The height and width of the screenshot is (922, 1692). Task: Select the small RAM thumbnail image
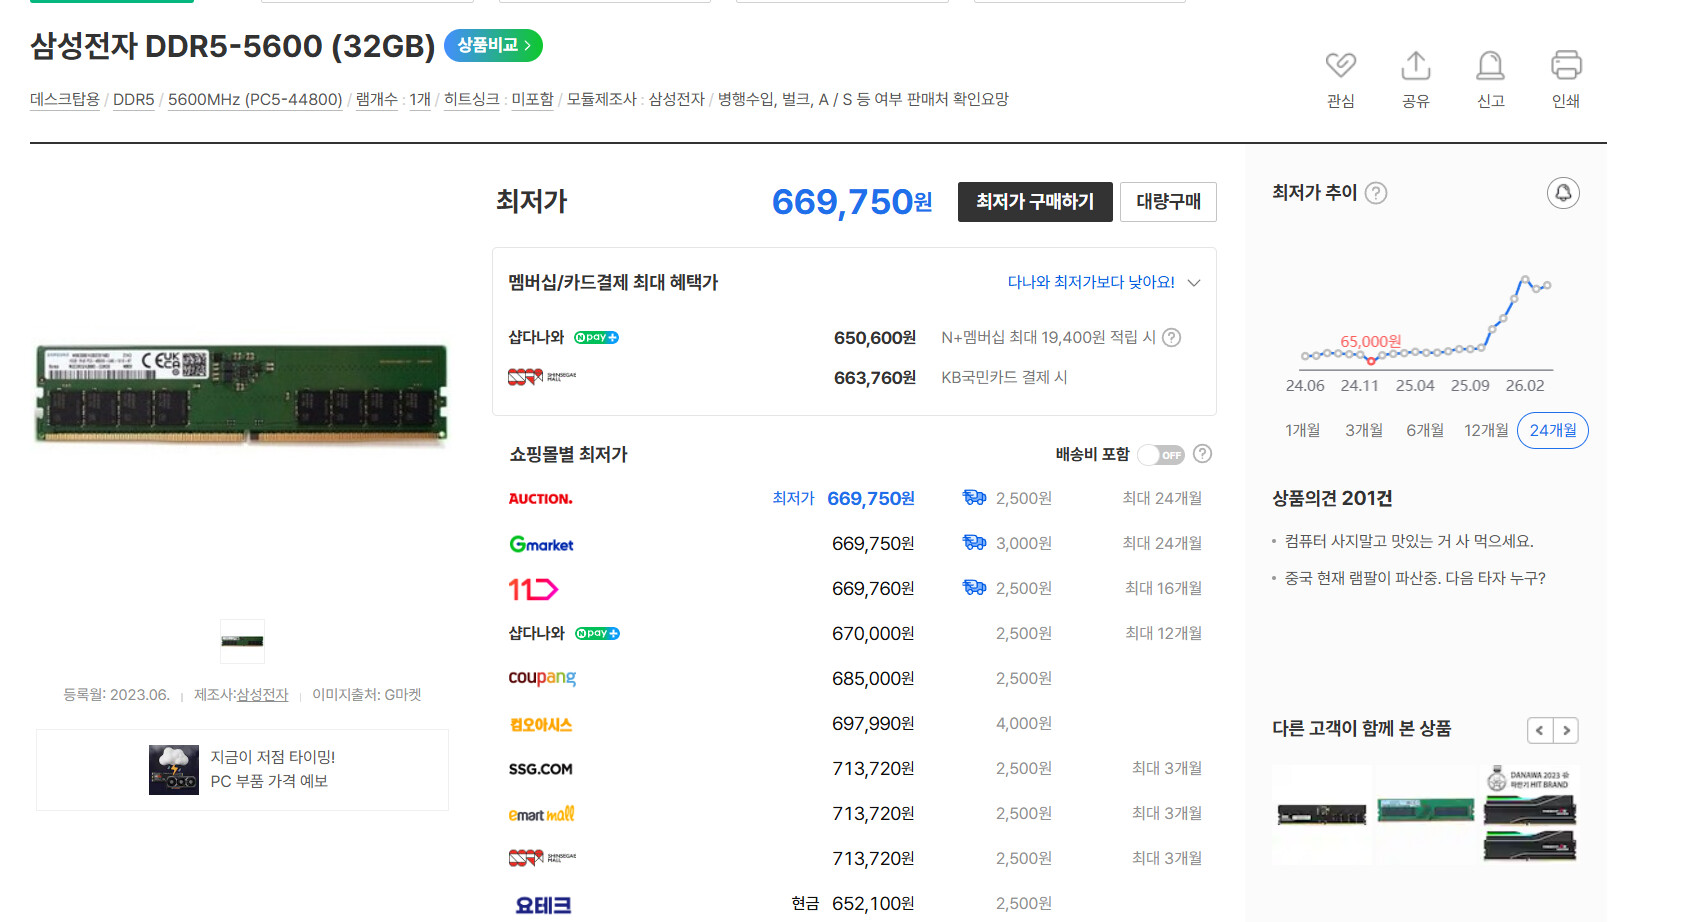(242, 641)
